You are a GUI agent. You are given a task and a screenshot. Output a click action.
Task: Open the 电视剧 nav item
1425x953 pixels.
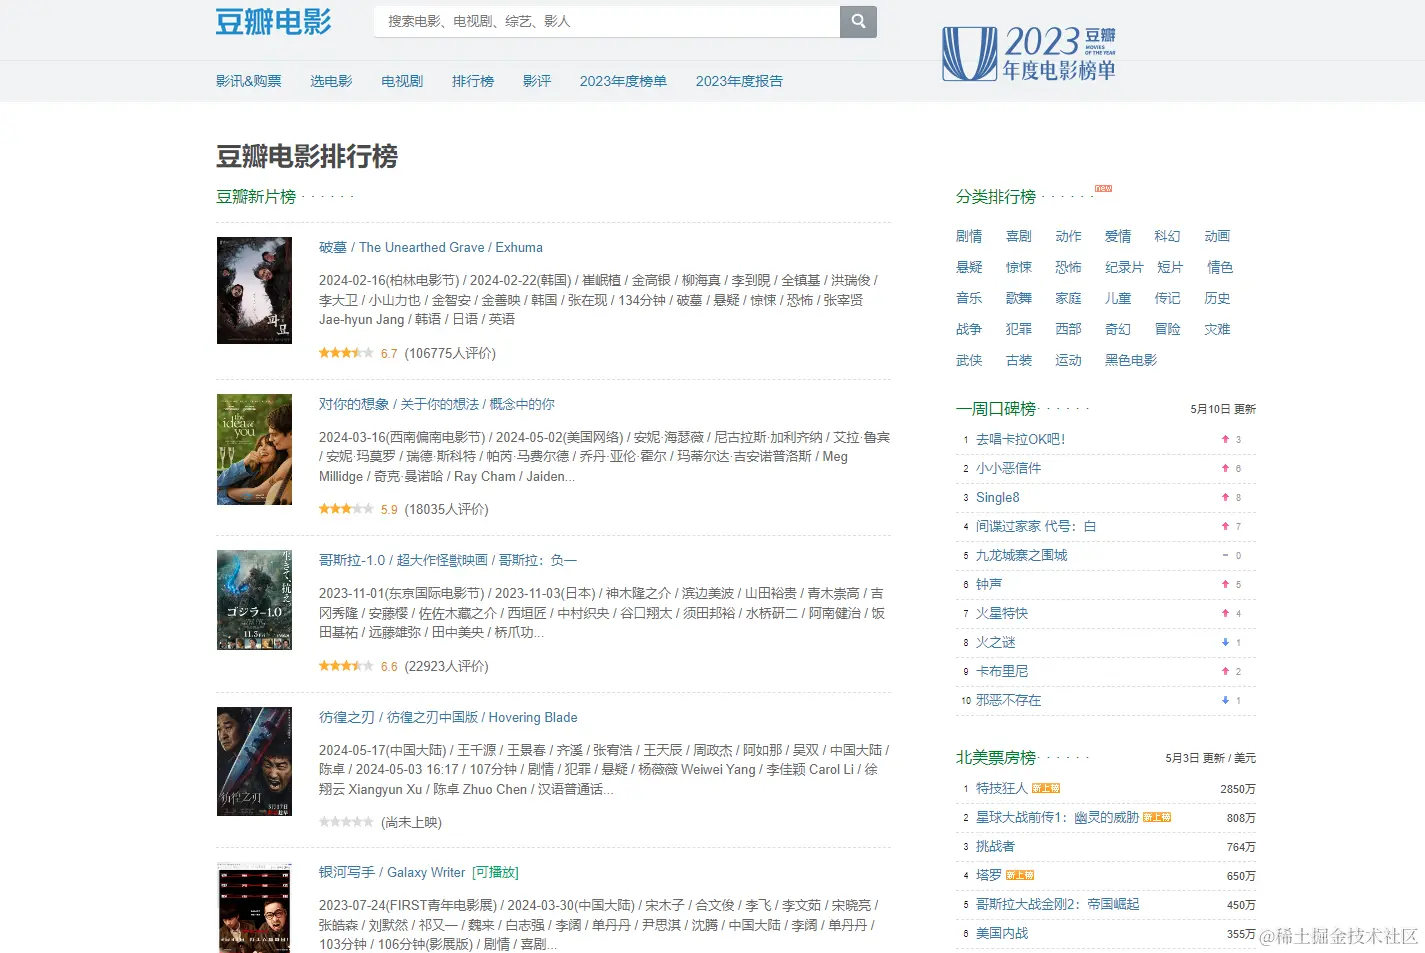402,81
